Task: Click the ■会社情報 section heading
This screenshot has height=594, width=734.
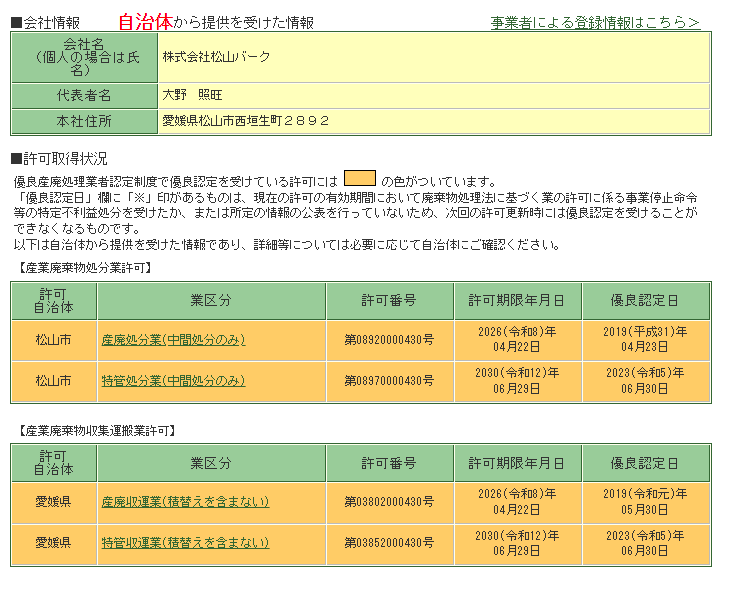Action: point(46,22)
